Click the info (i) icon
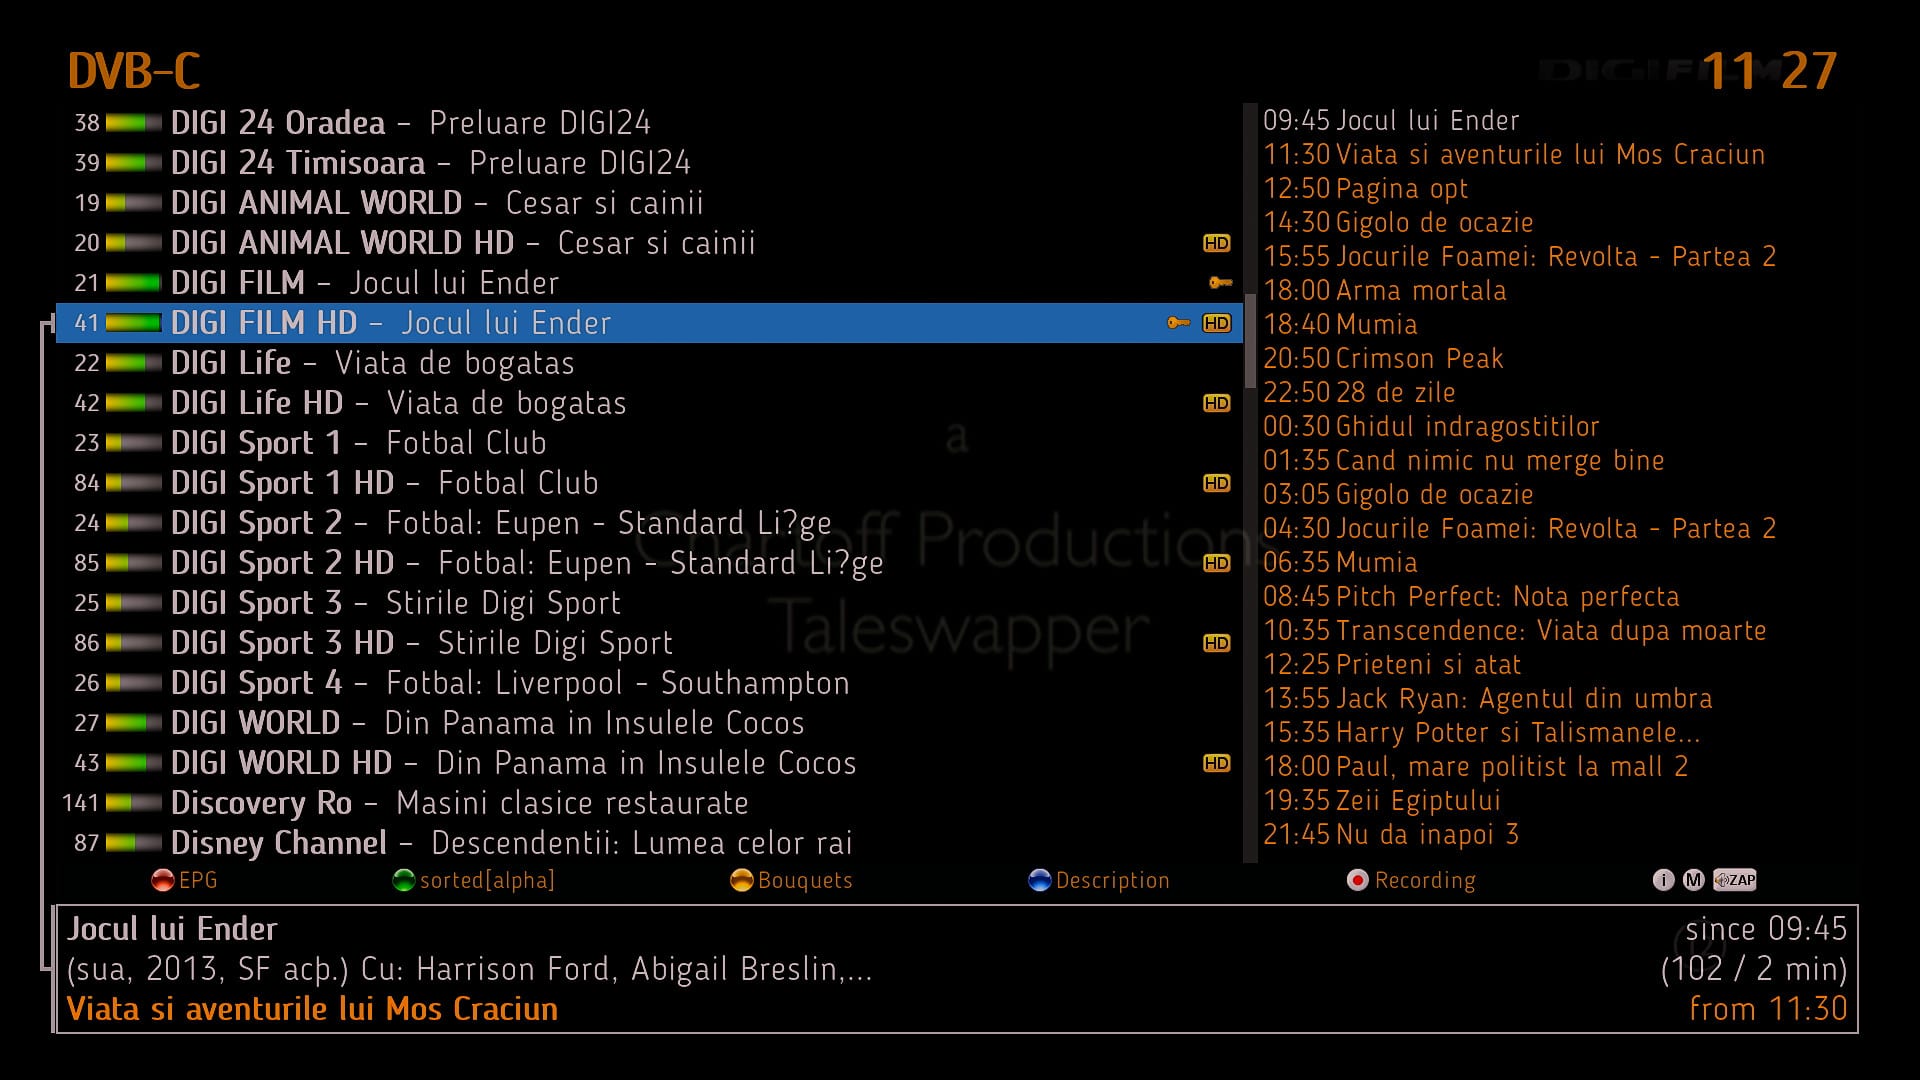The image size is (1920, 1080). coord(1663,880)
